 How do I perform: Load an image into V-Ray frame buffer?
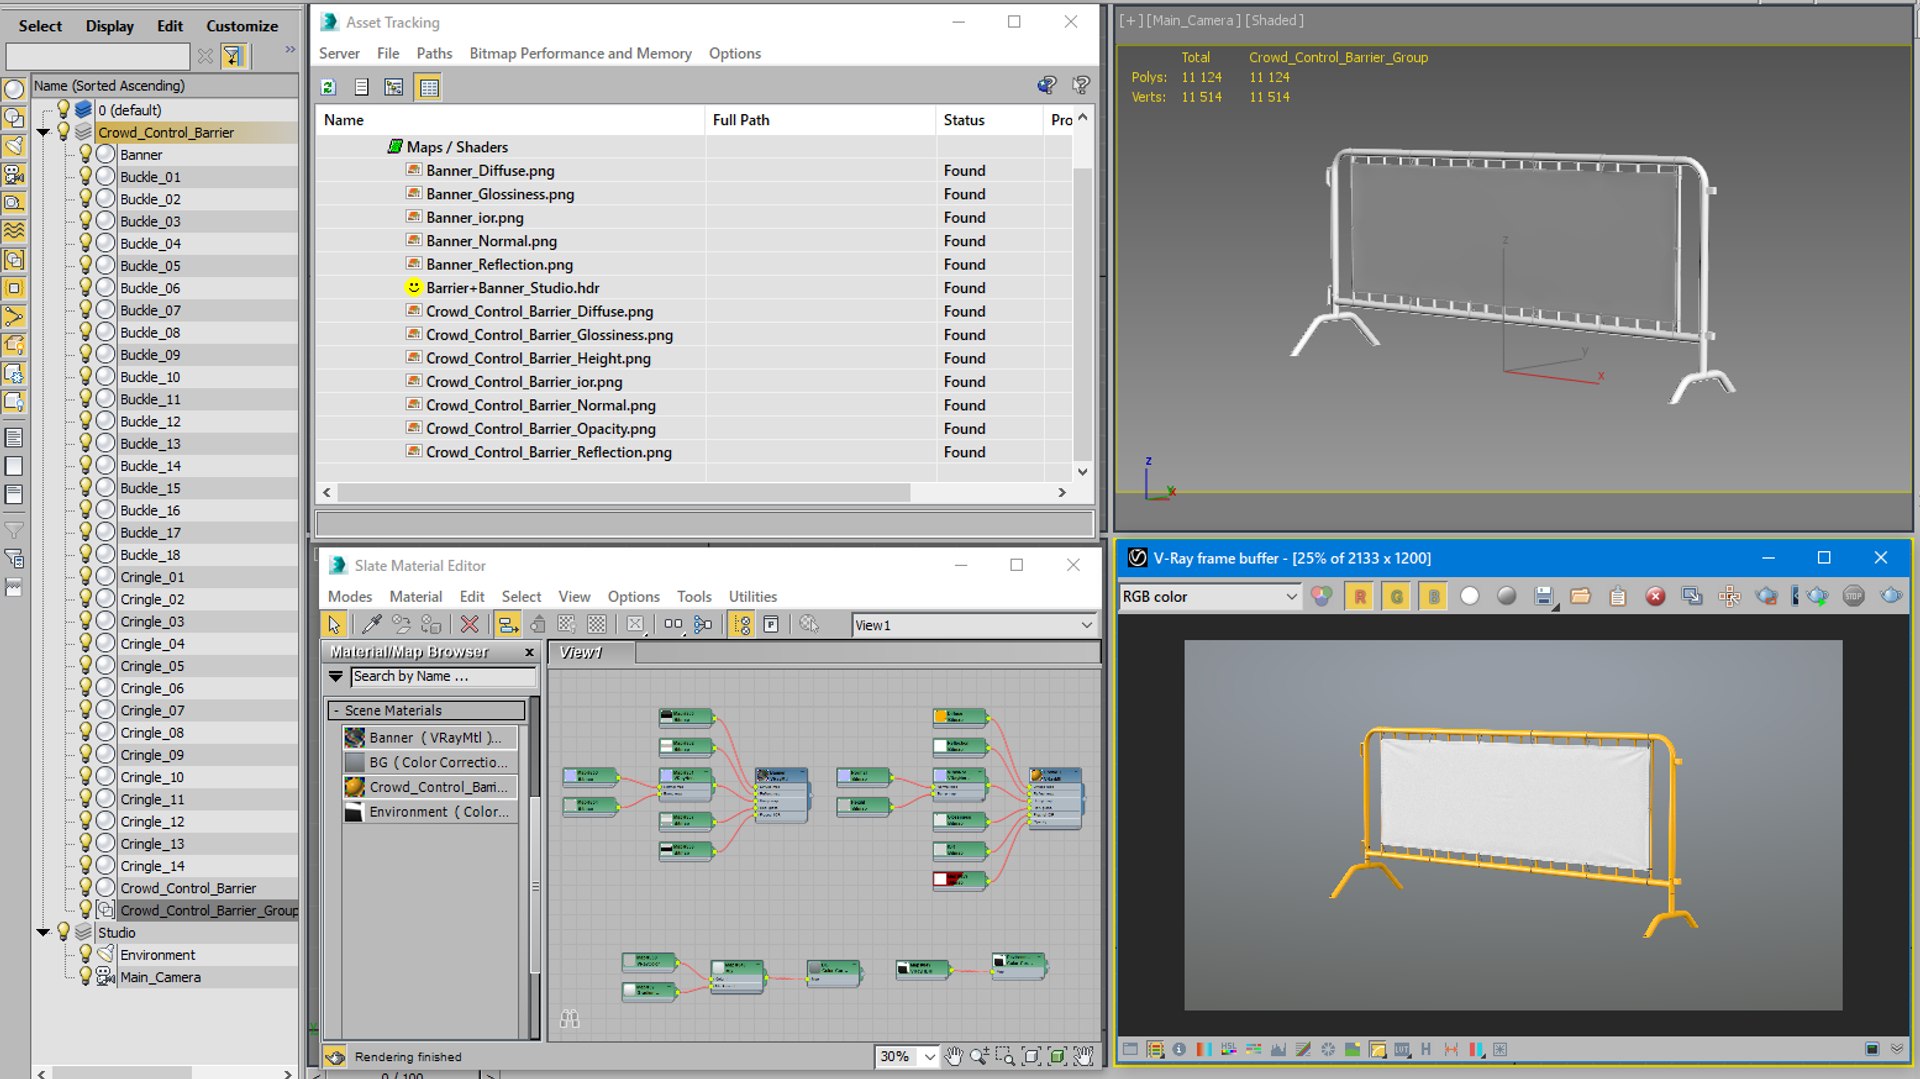[1580, 597]
